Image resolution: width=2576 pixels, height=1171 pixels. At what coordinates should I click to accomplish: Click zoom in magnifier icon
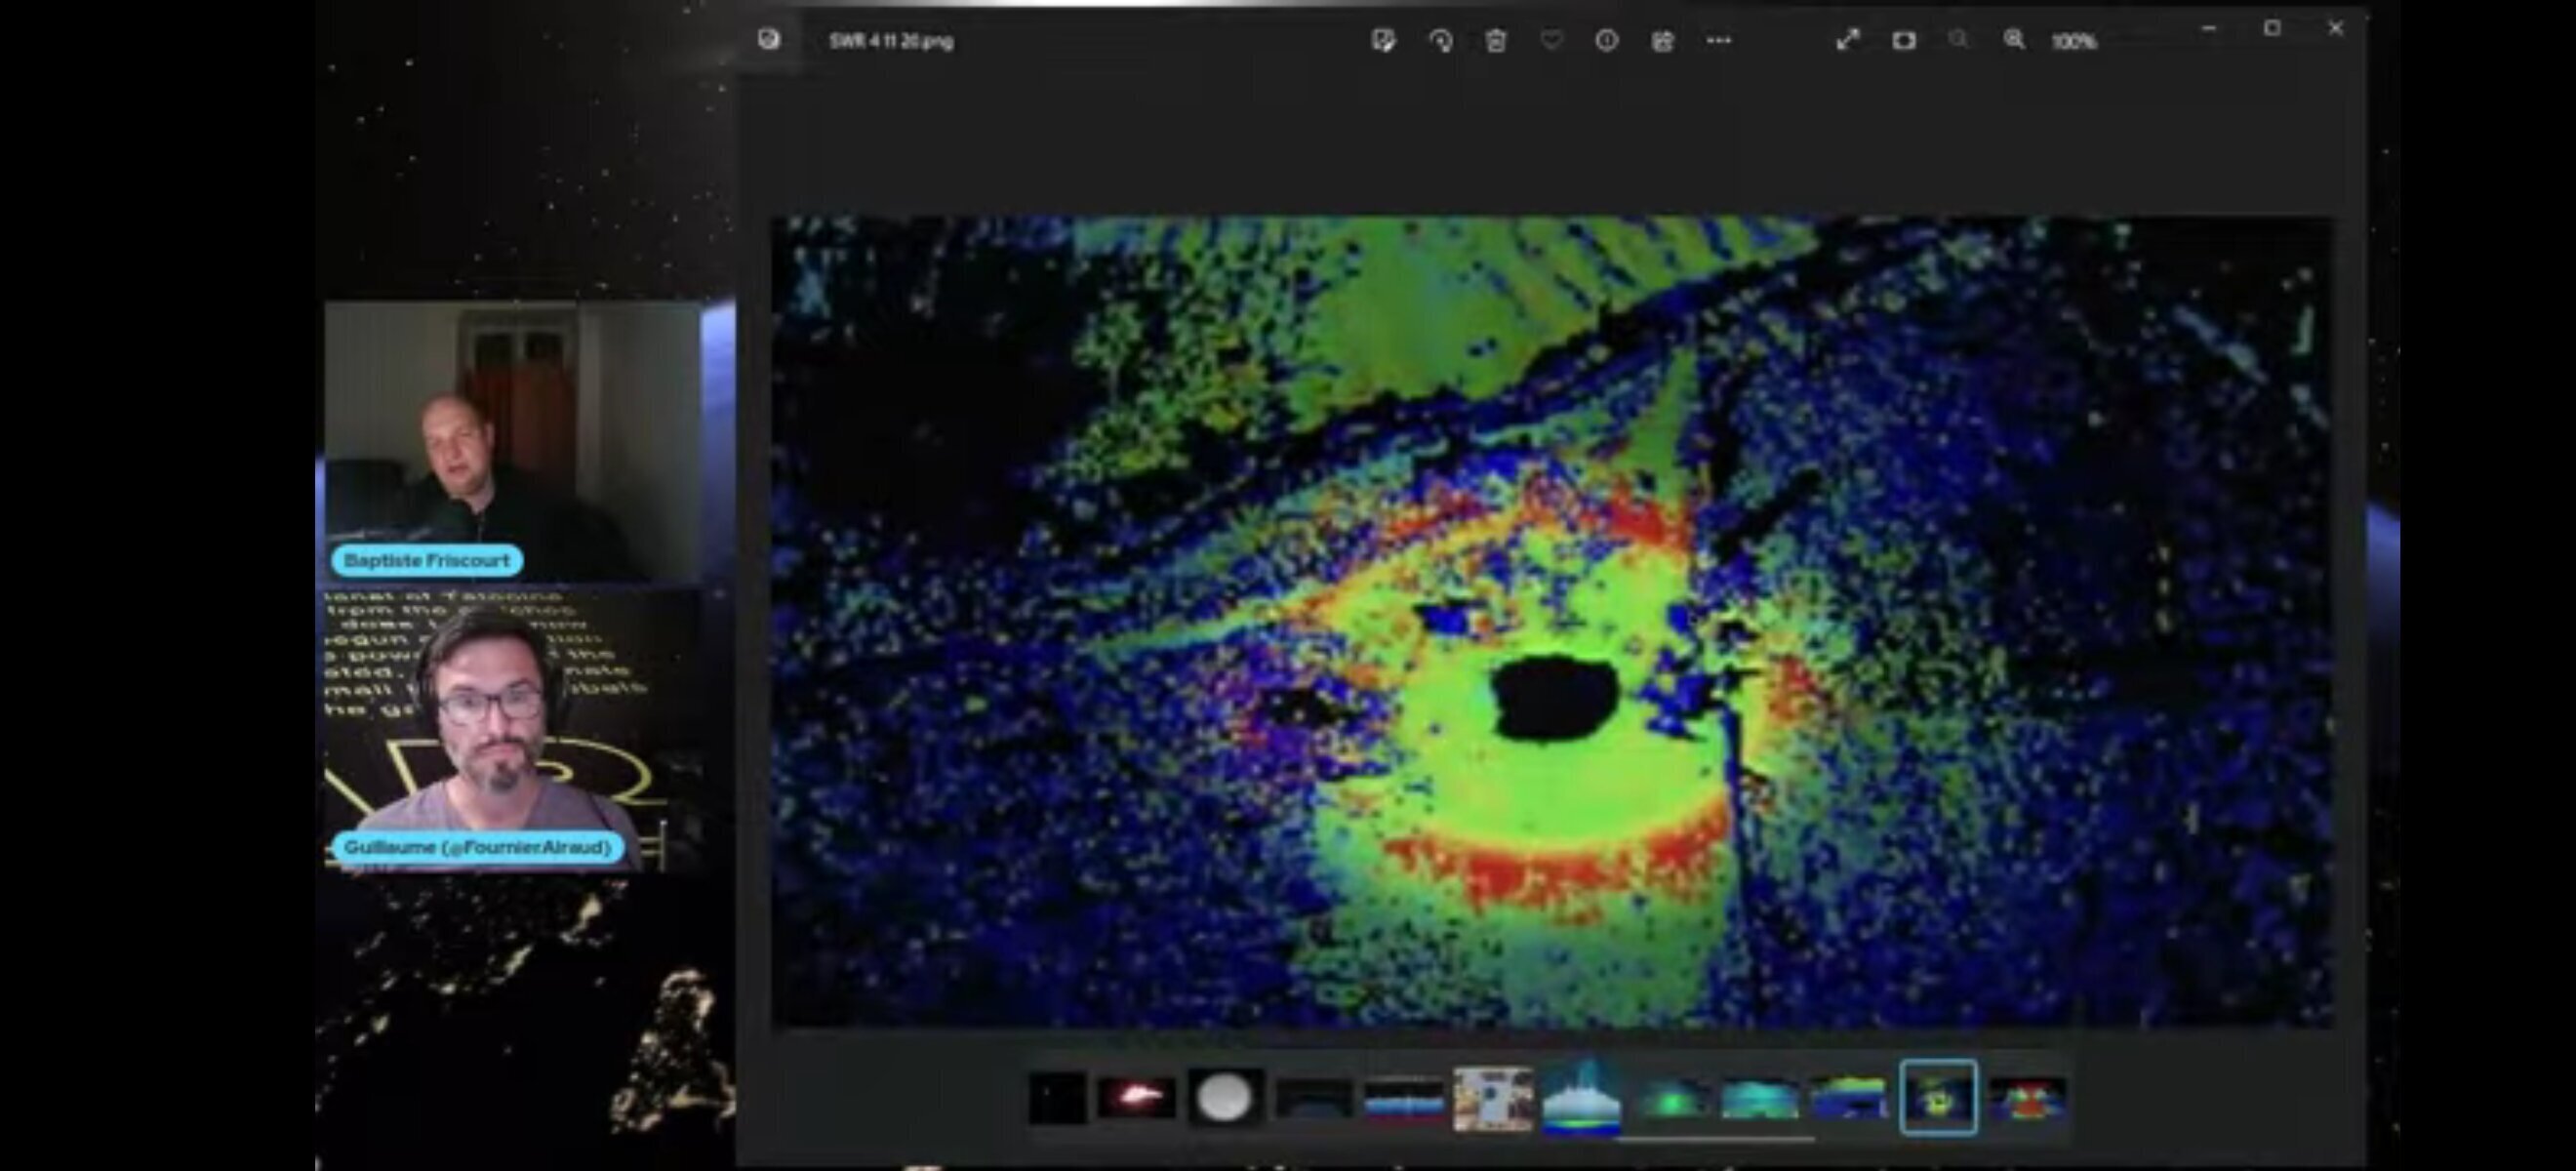tap(2014, 40)
